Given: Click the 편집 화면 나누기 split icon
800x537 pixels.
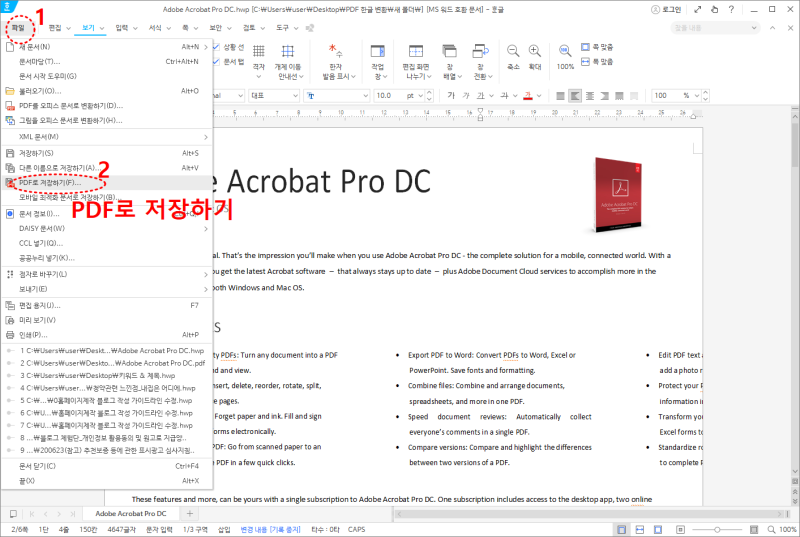Looking at the screenshot, I should [x=416, y=51].
